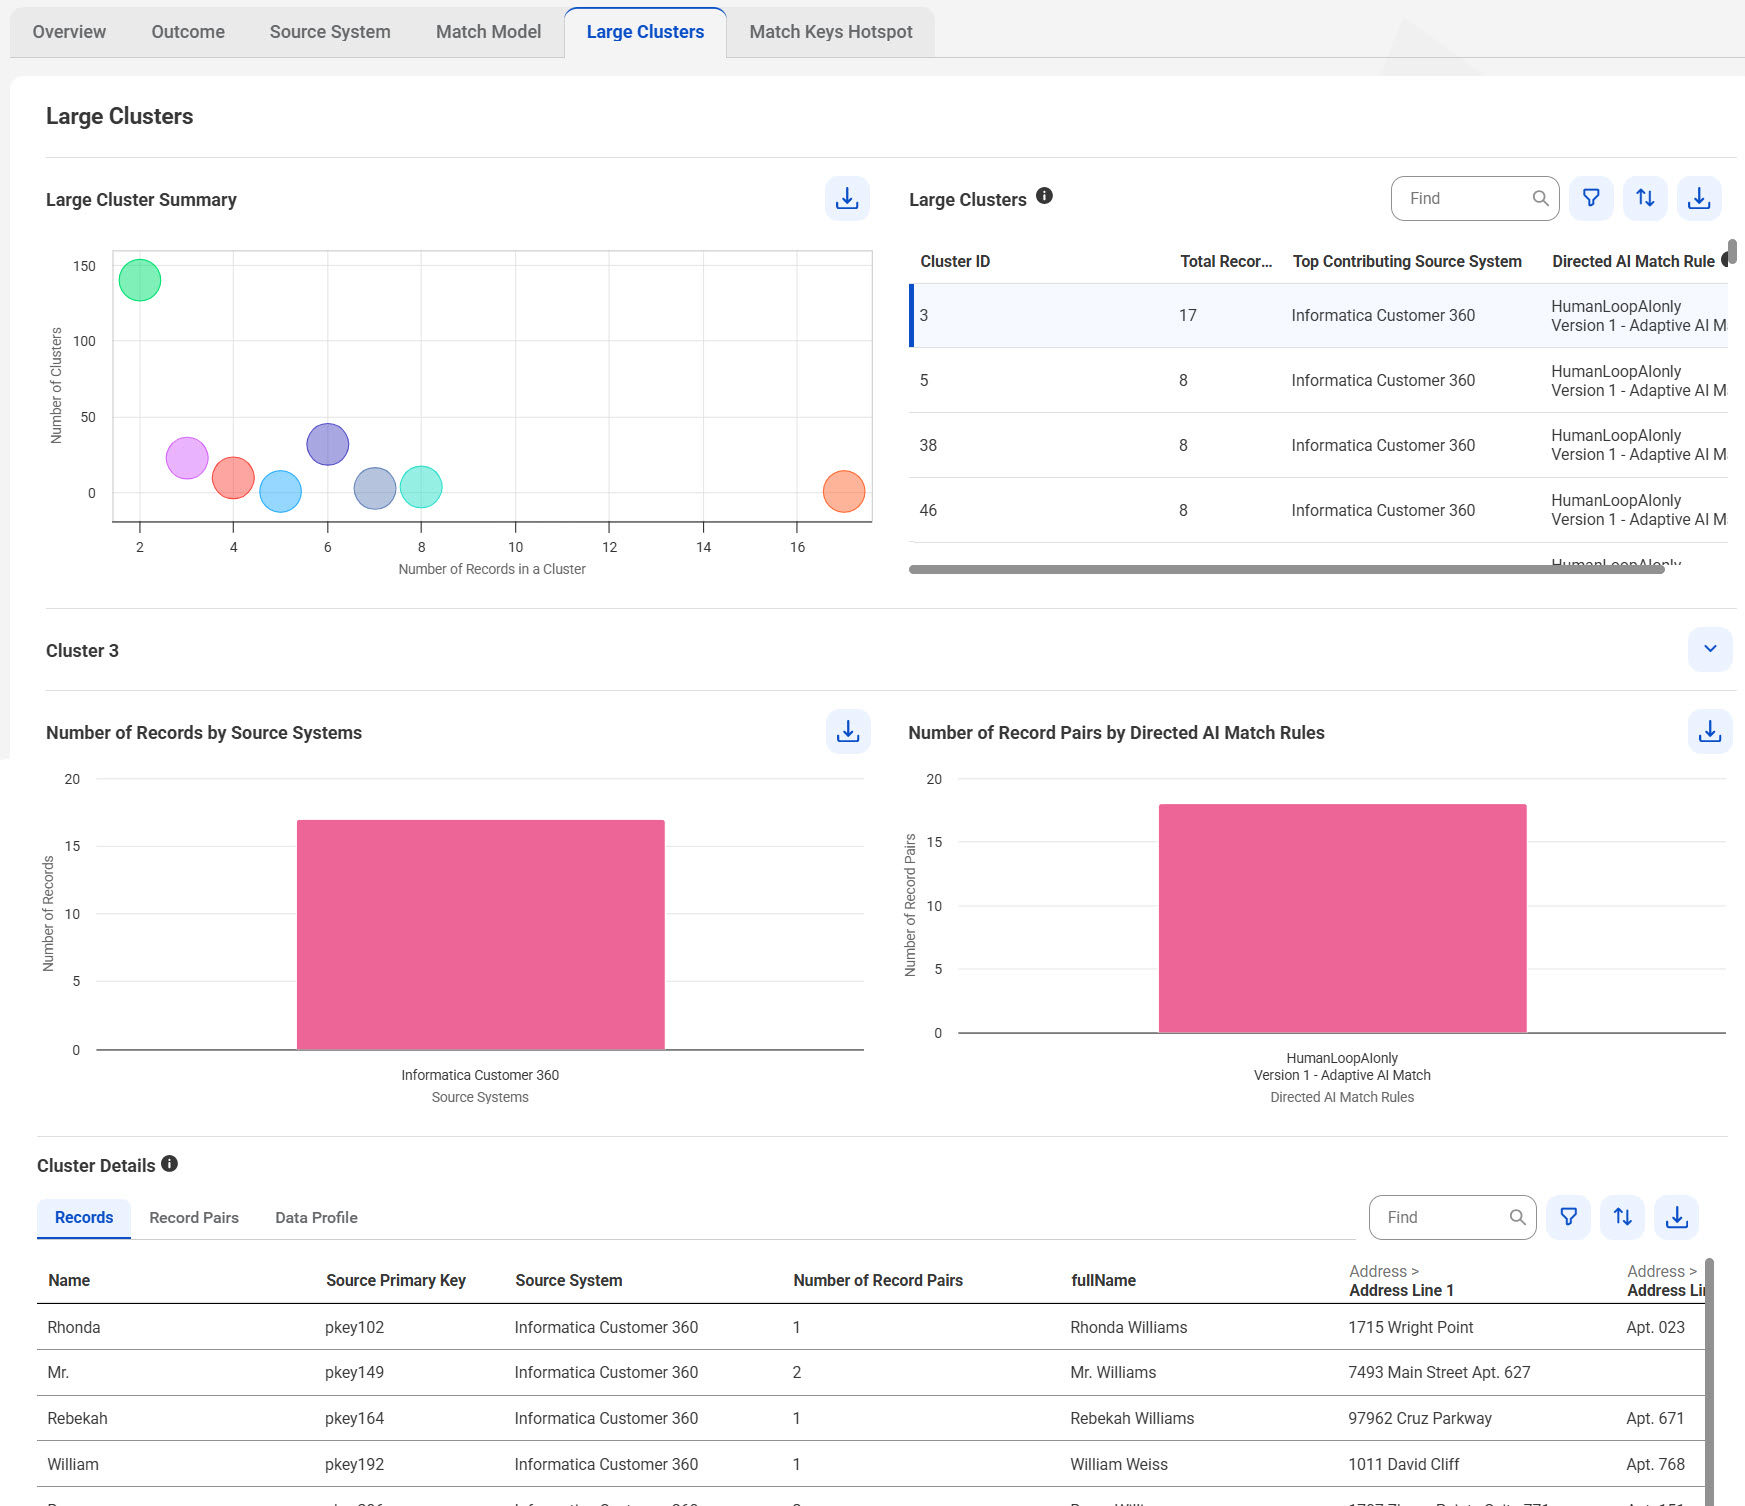
Task: Click the orange bubble at 17 records
Action: coord(844,491)
